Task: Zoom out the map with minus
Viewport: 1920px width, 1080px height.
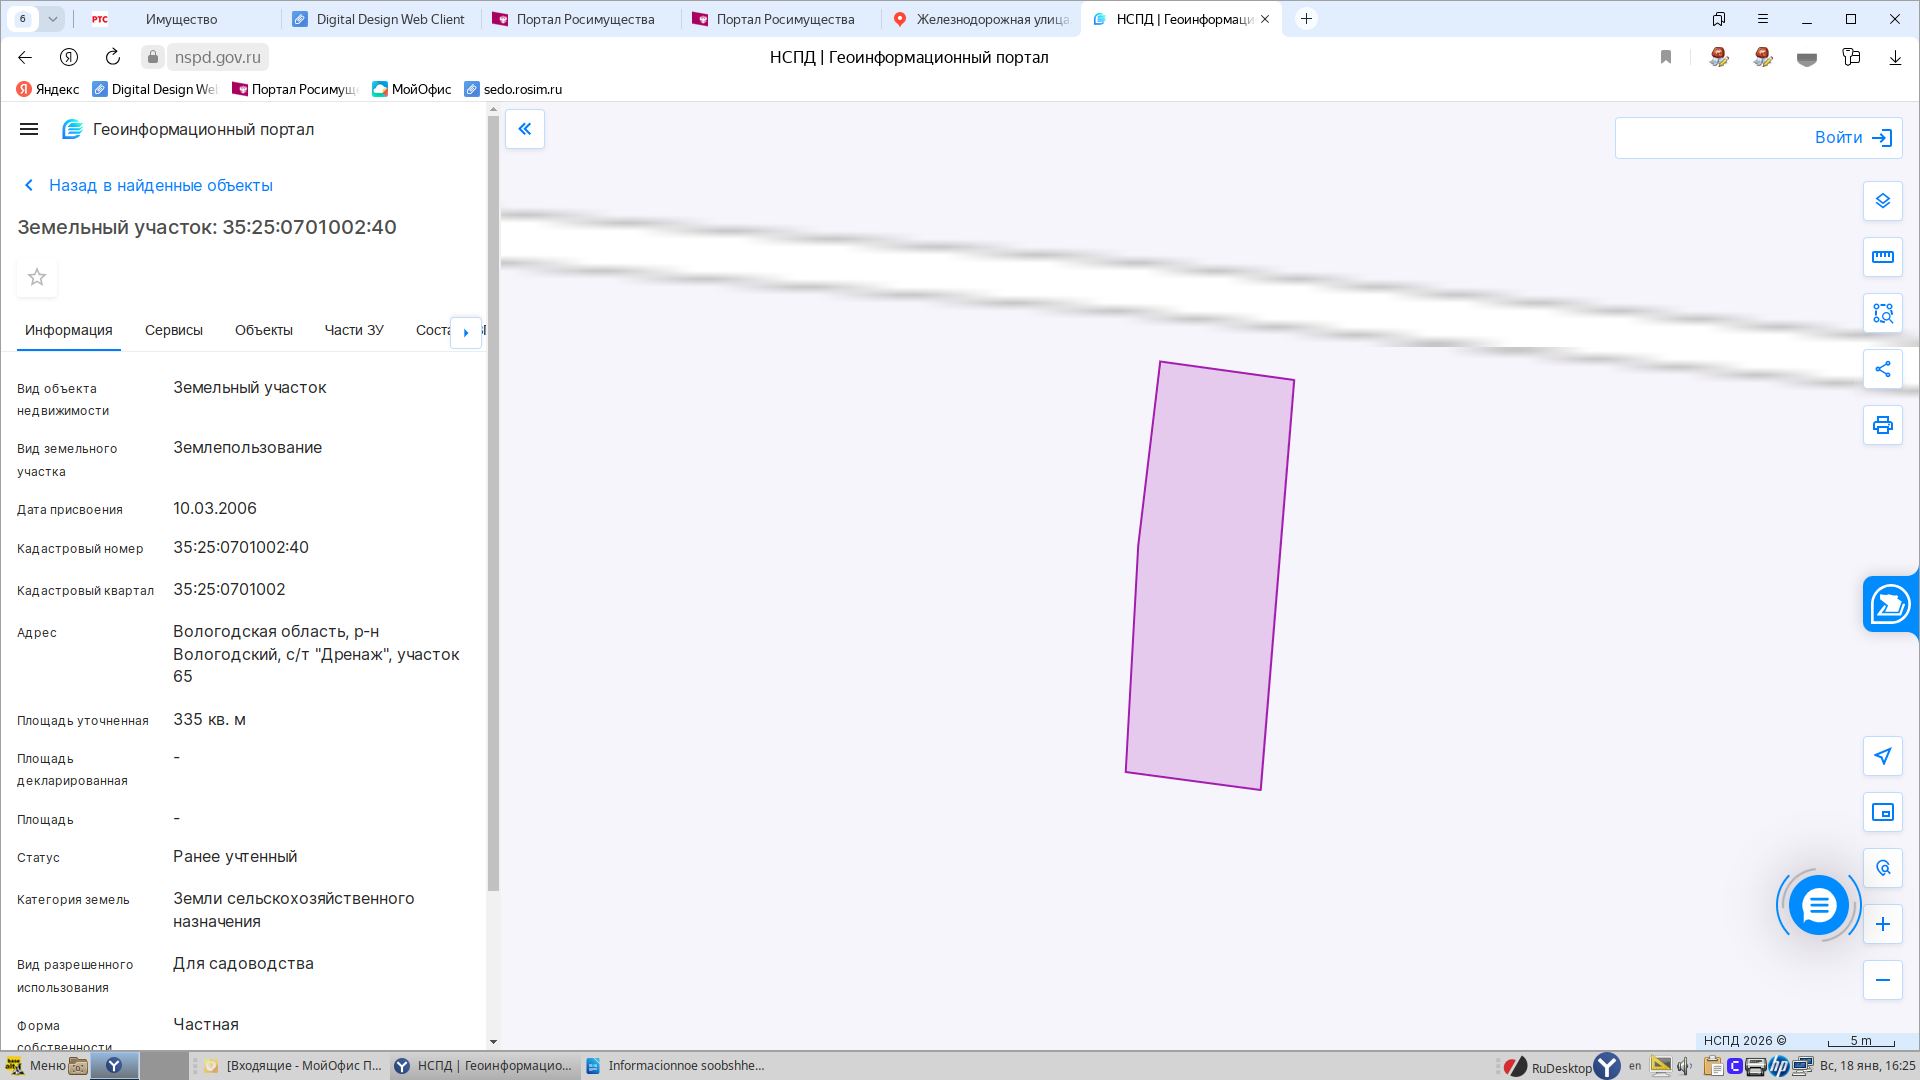Action: pos(1882,980)
